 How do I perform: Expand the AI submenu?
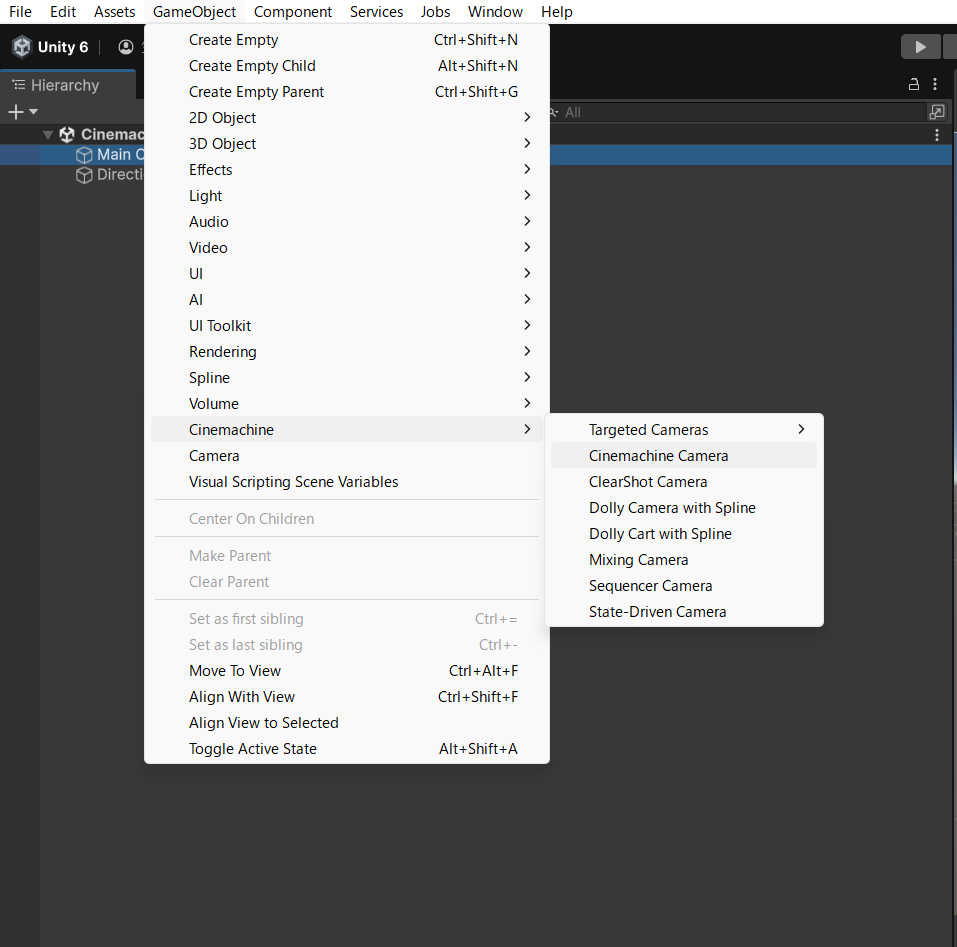click(347, 300)
